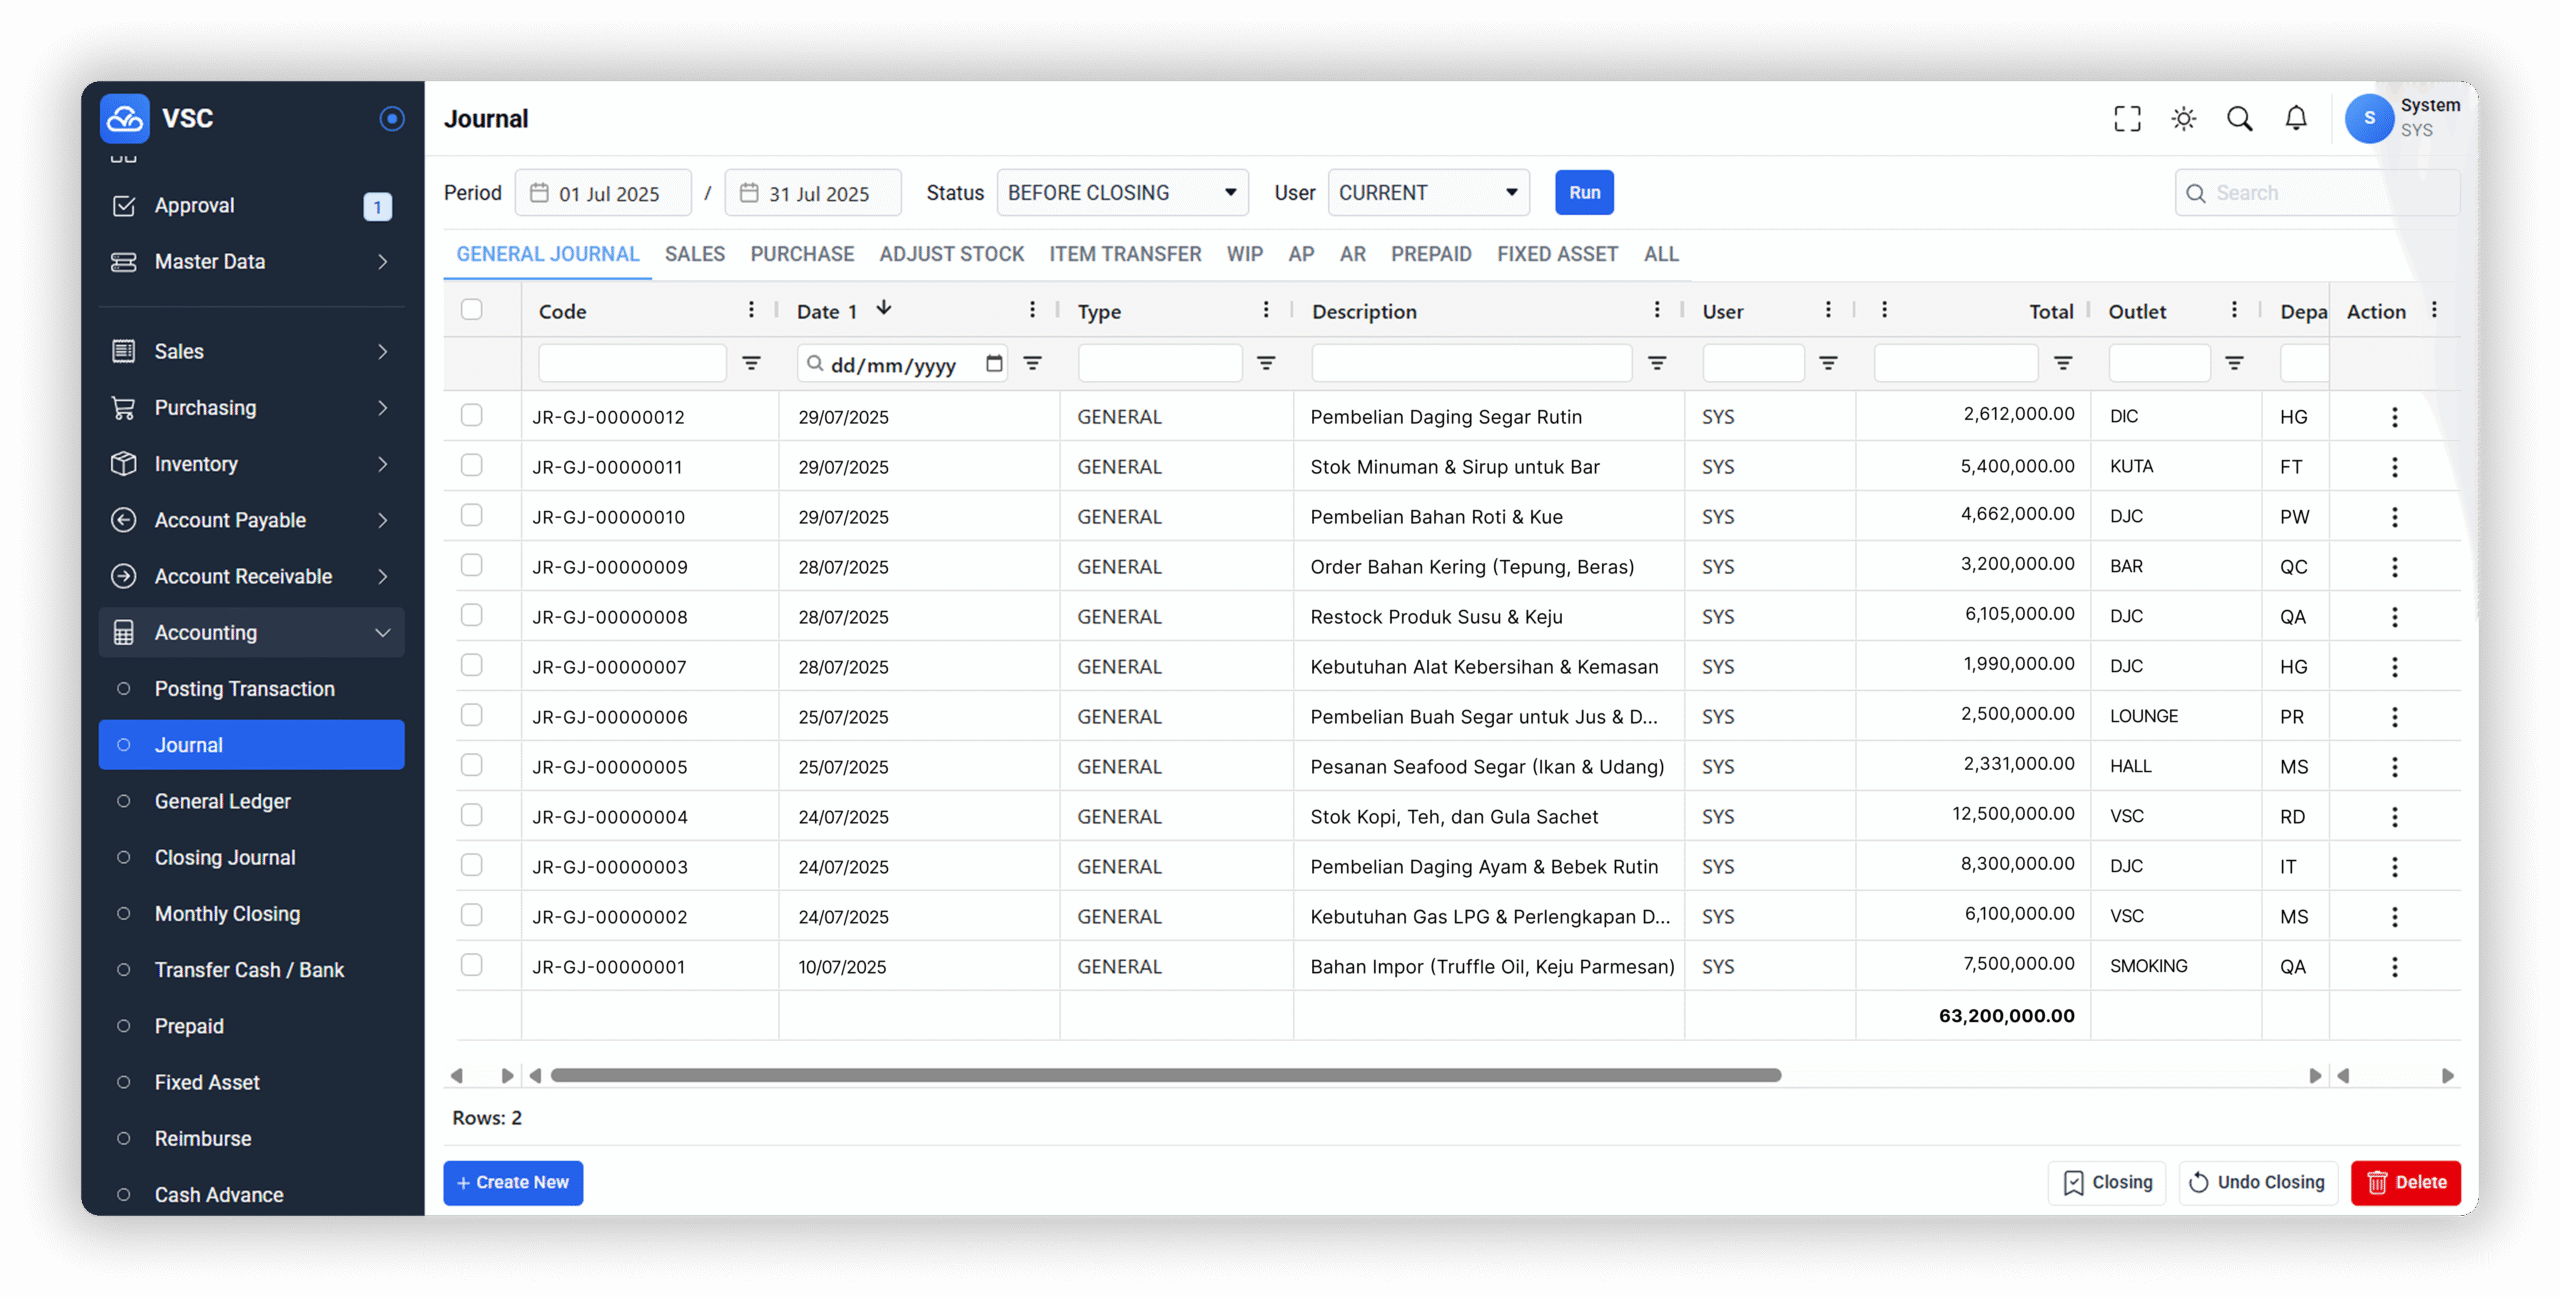
Task: Open the Action column menu dots
Action: click(x=2434, y=310)
